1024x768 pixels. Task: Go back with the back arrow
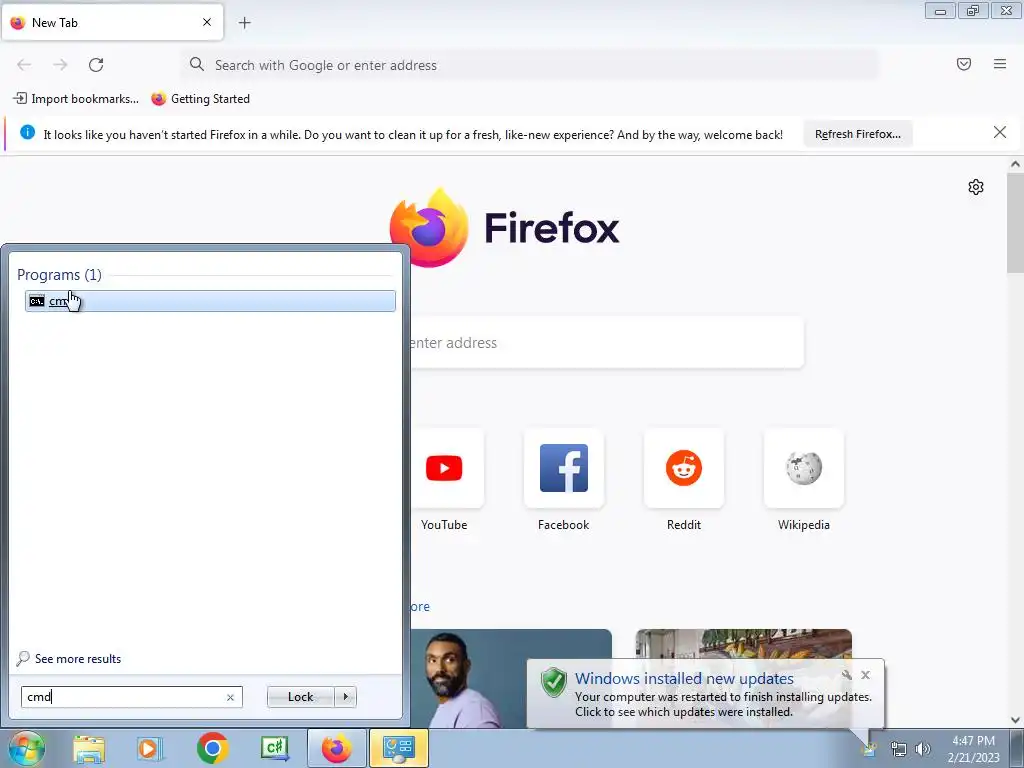pyautogui.click(x=24, y=65)
